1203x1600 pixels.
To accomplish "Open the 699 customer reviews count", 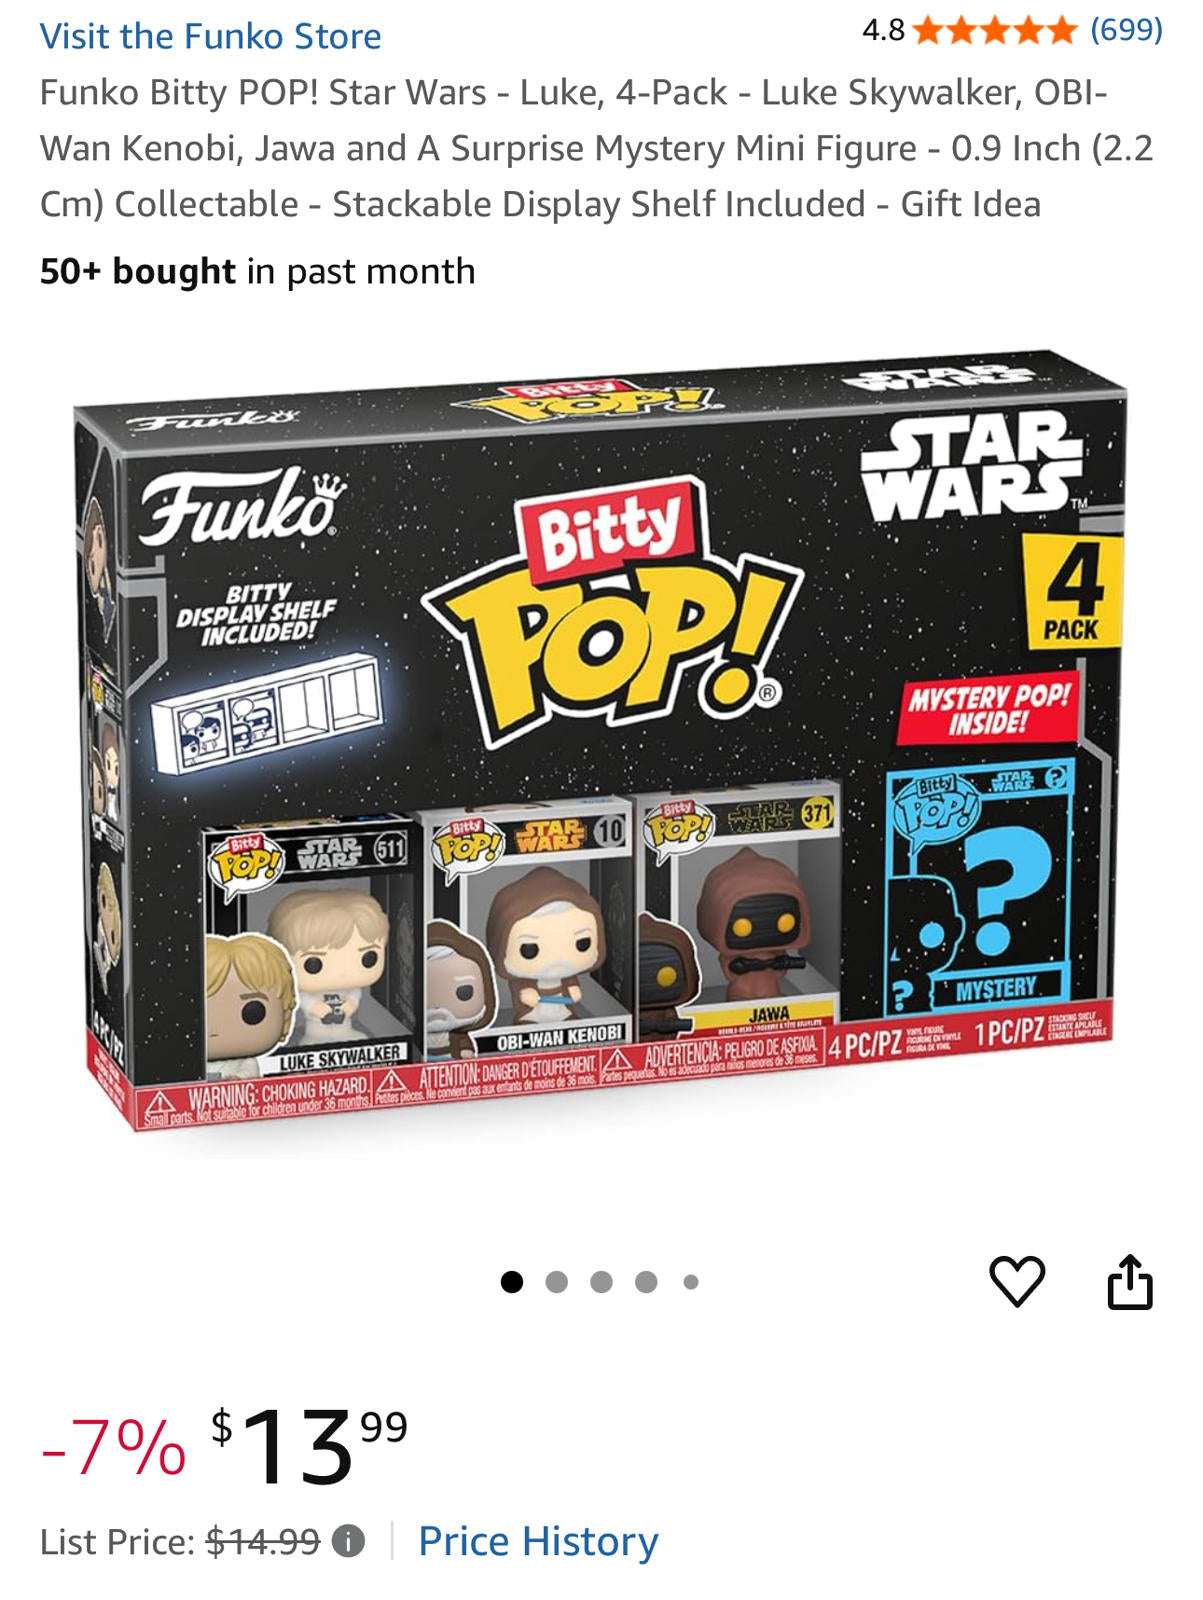I will (1126, 30).
